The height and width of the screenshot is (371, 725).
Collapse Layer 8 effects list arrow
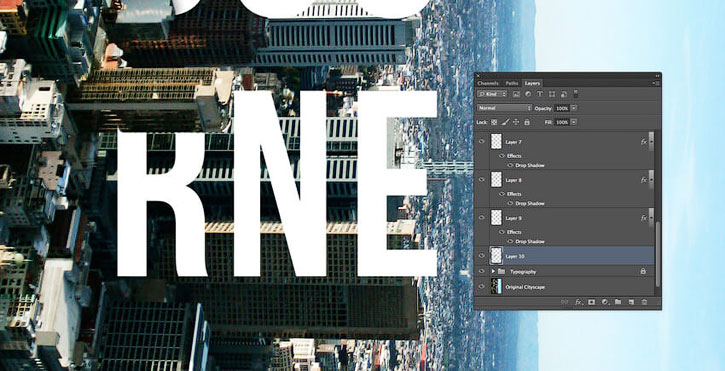(x=651, y=180)
